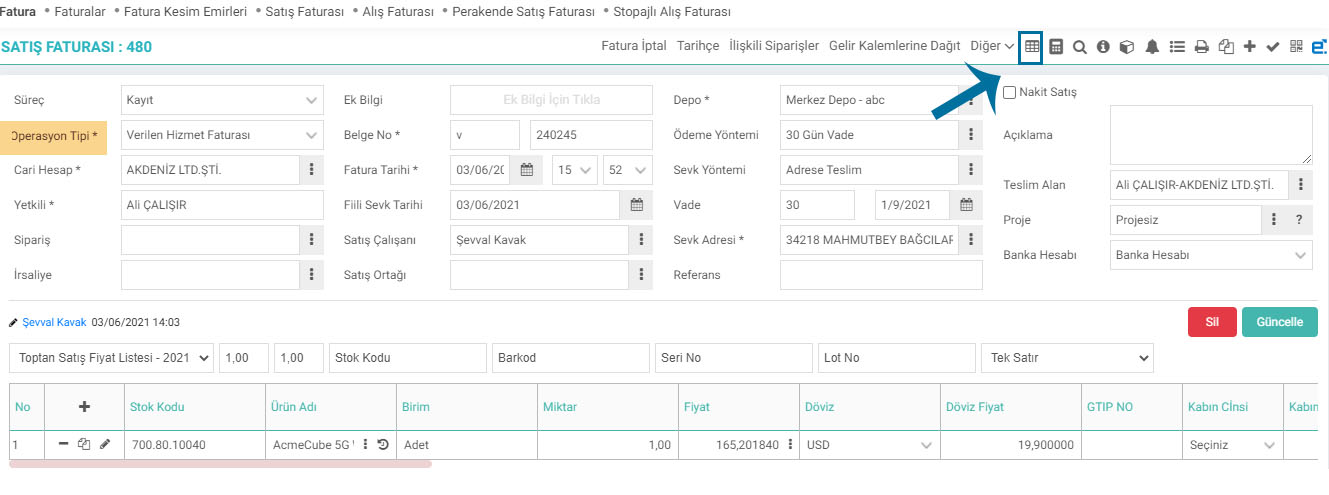The width and height of the screenshot is (1329, 495).
Task: Go to Alış Faturası in top navigation
Action: (x=398, y=13)
